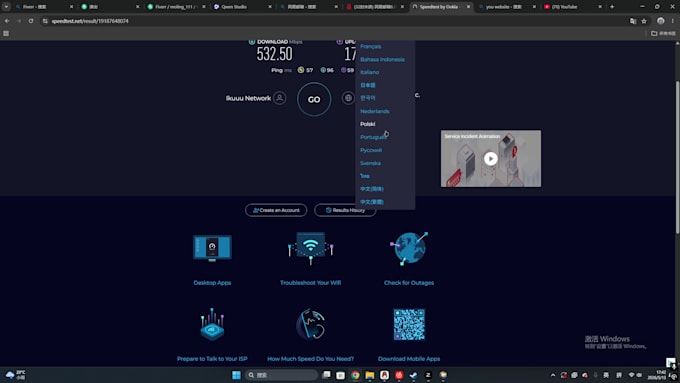
Task: Open Check for Outages link
Action: (x=409, y=283)
